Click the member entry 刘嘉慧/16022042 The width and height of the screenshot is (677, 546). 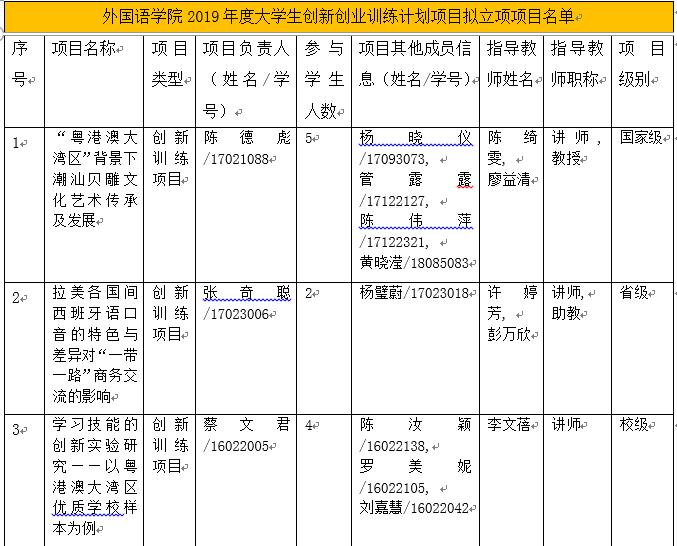click(x=414, y=507)
